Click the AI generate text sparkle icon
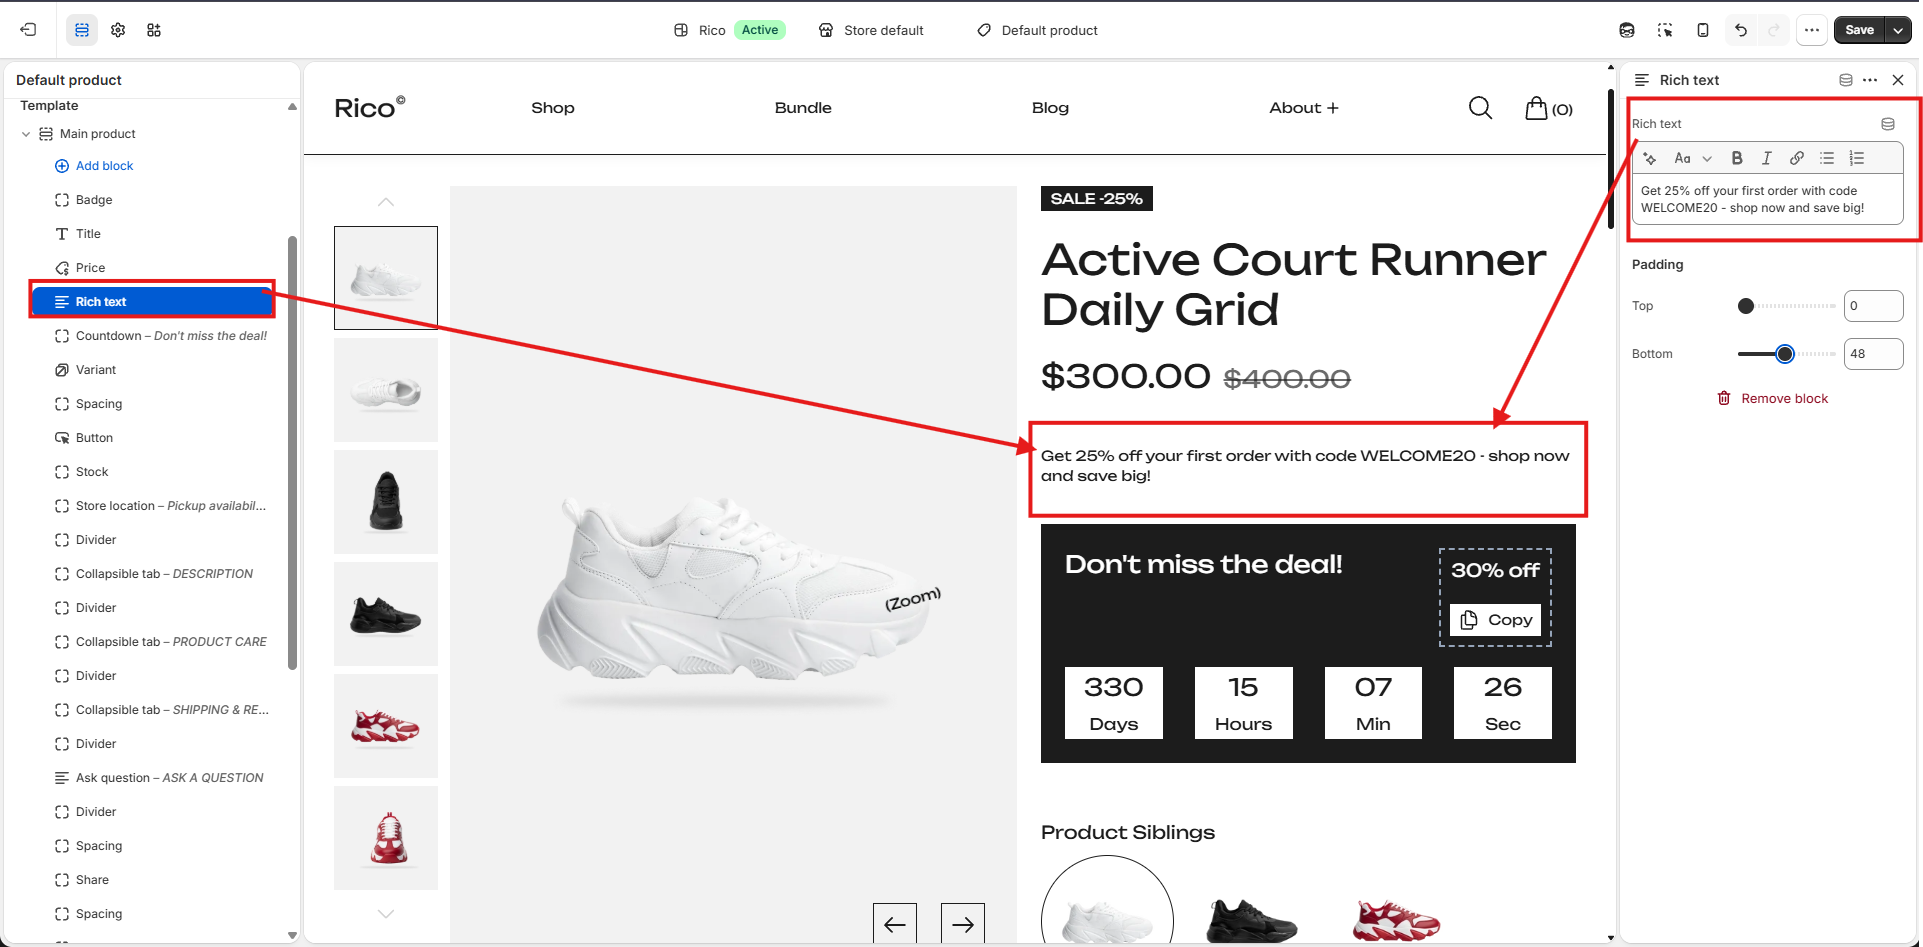The image size is (1923, 947). 1650,158
